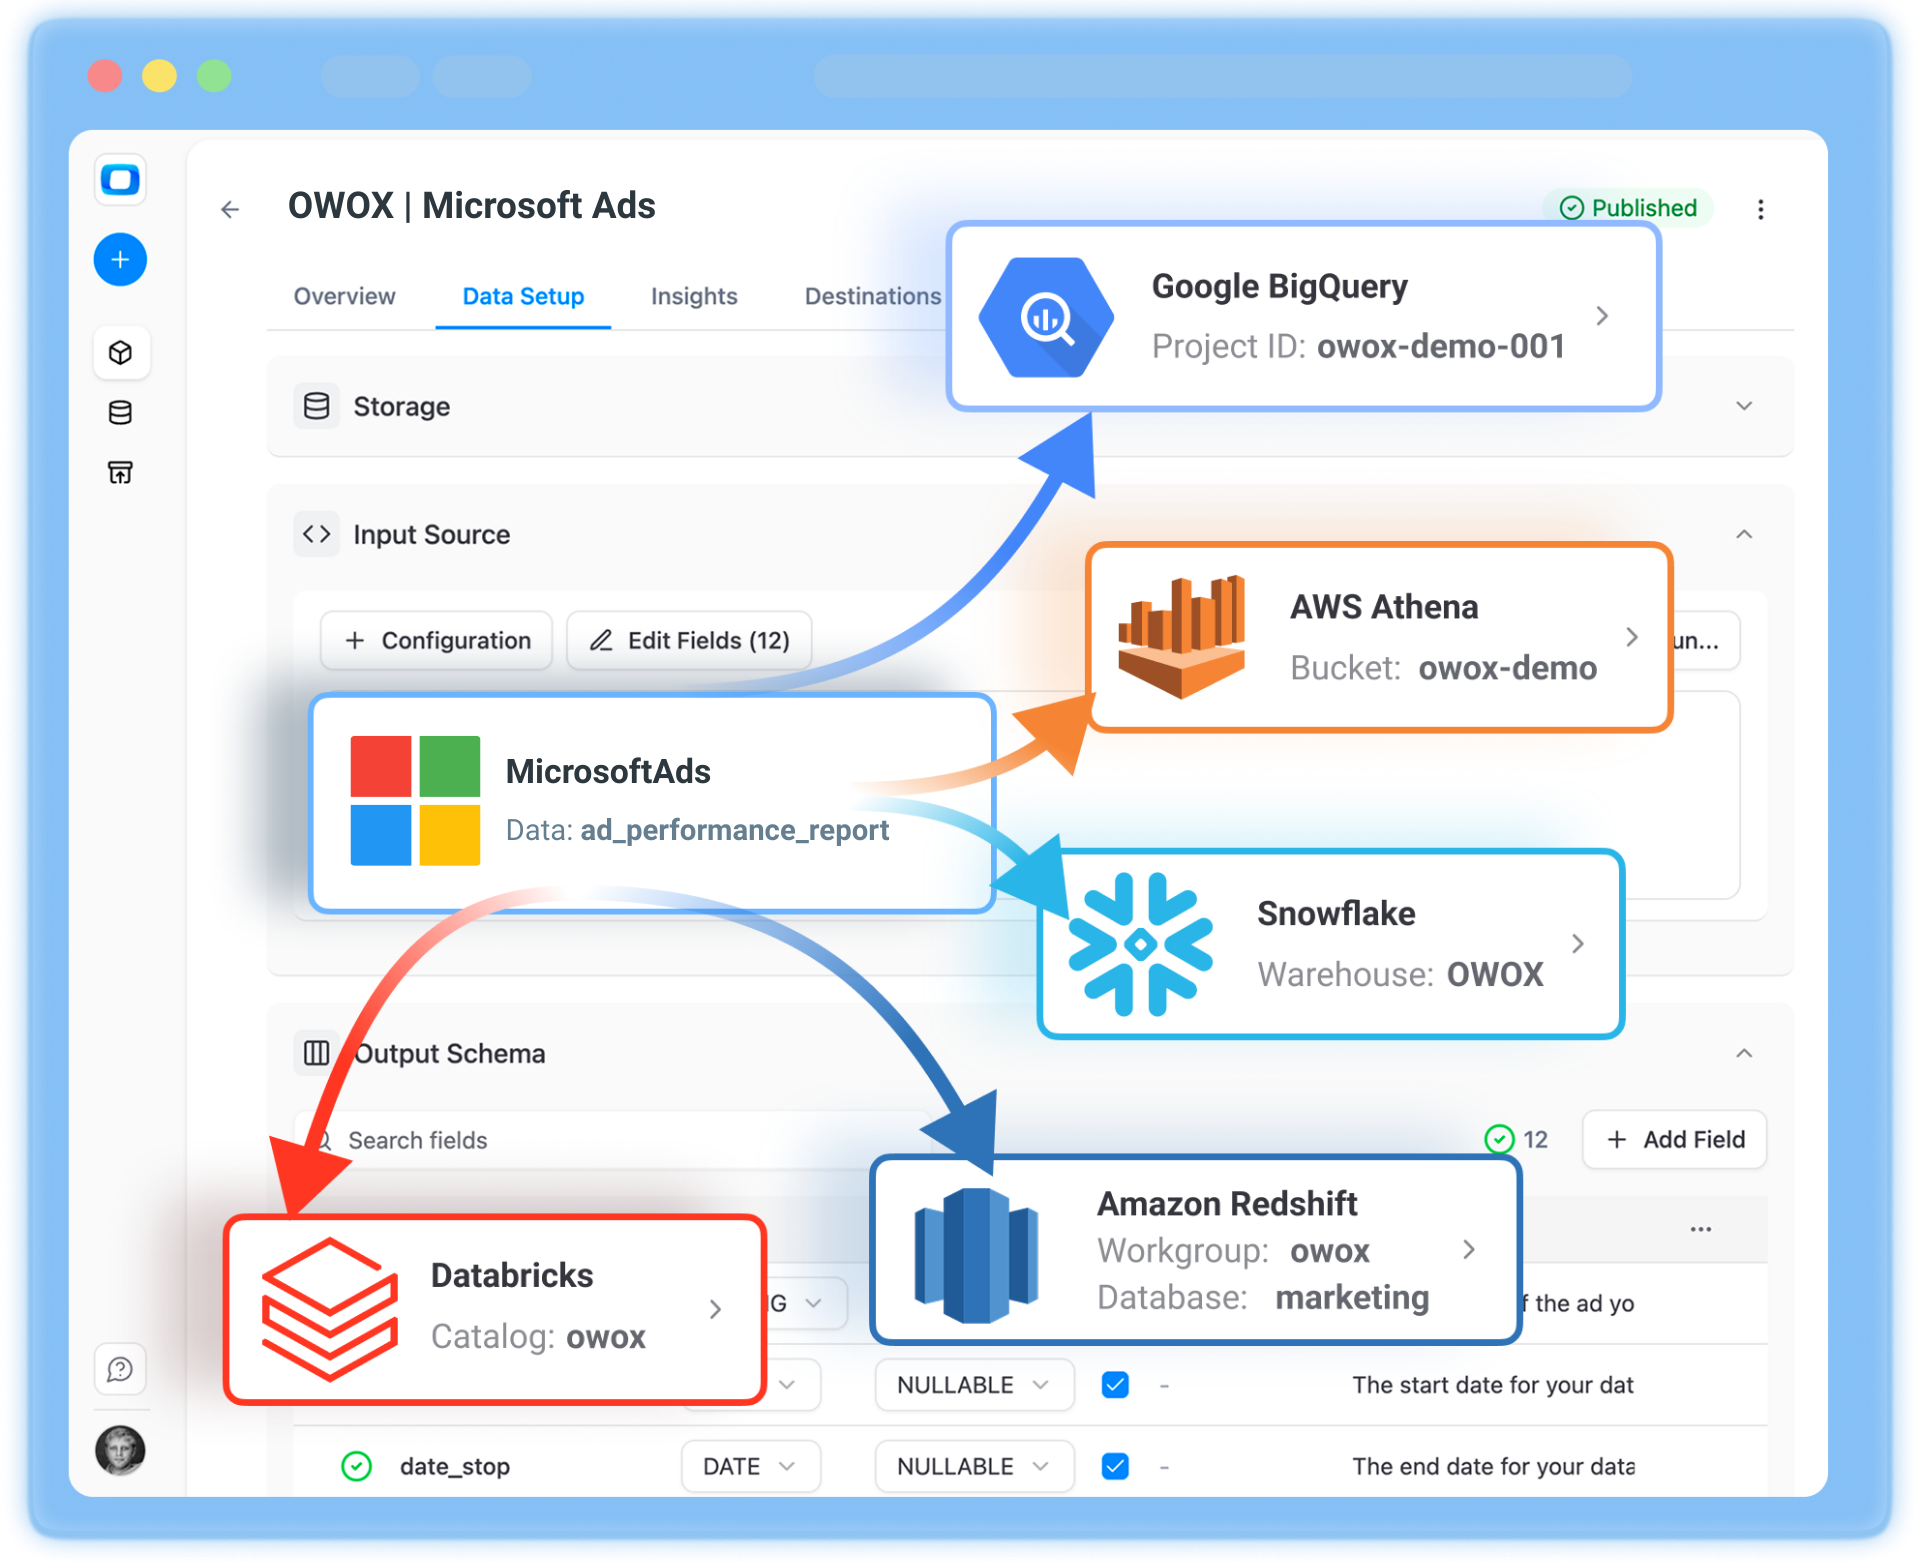The height and width of the screenshot is (1566, 1920).
Task: Collapse the Input Source section
Action: (x=1745, y=534)
